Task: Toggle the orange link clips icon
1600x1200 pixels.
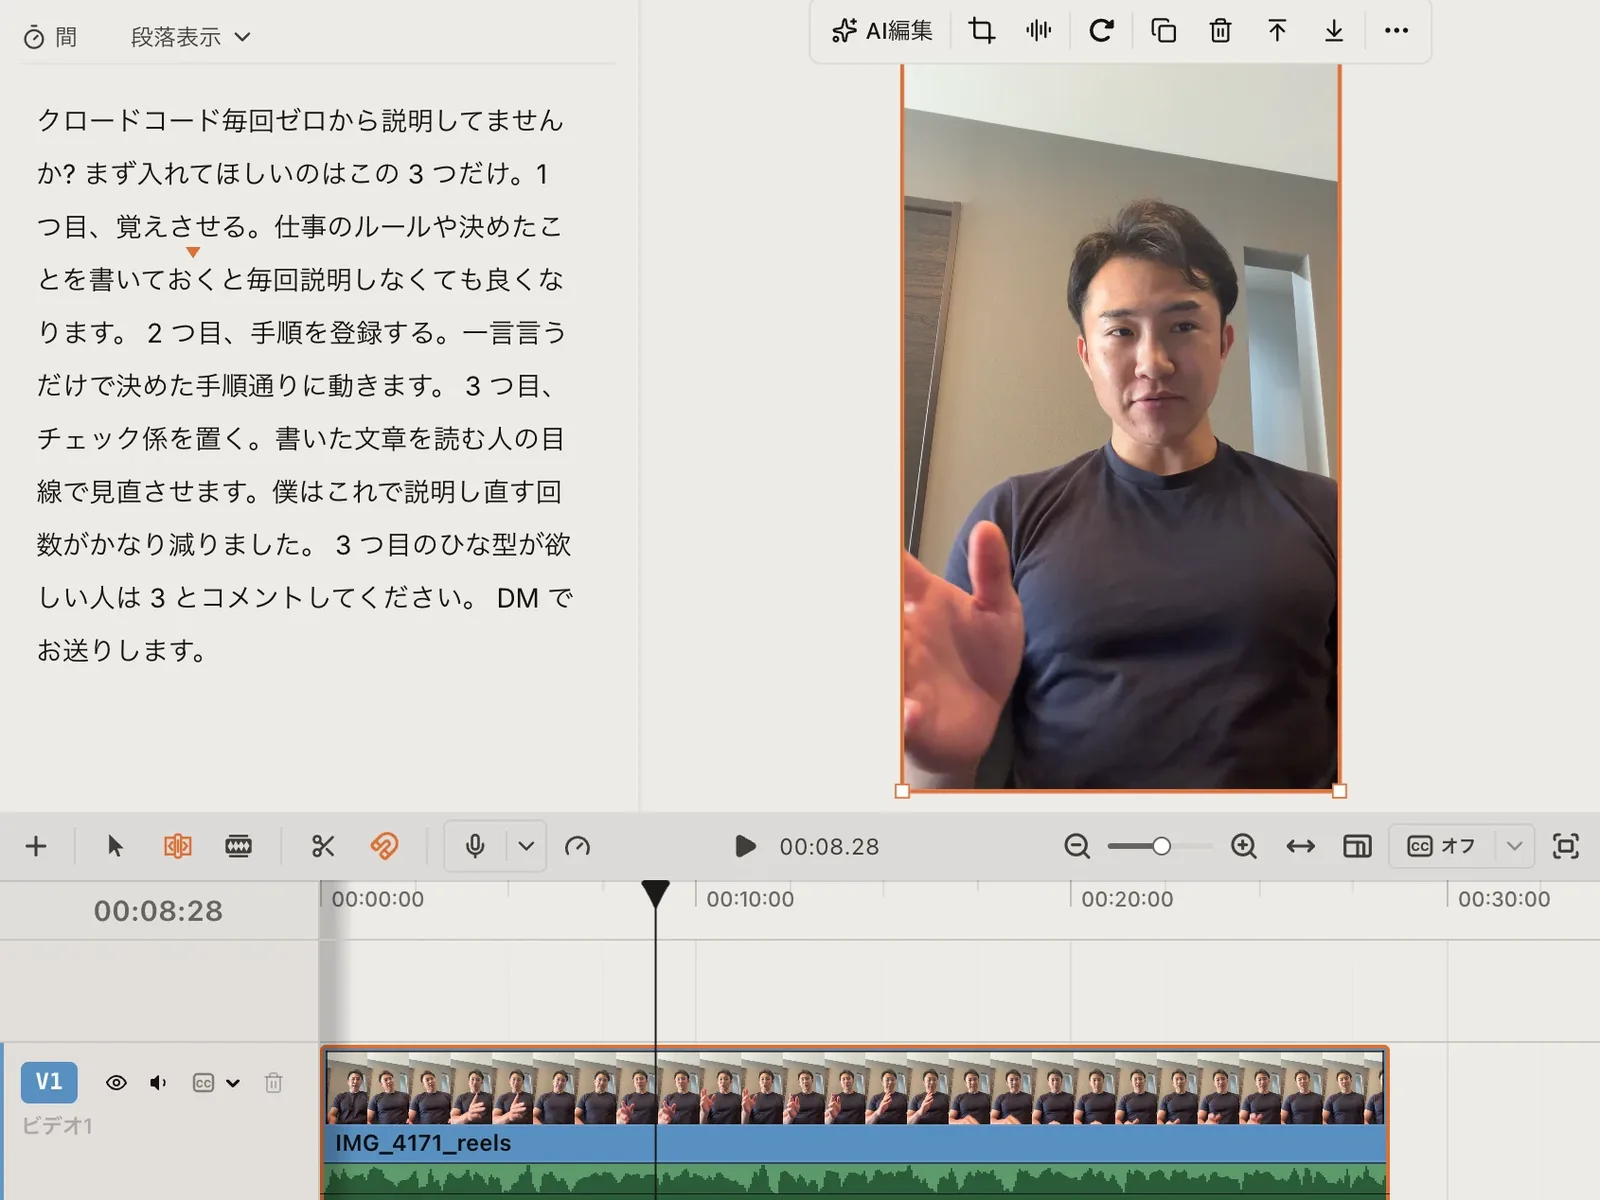Action: tap(384, 846)
